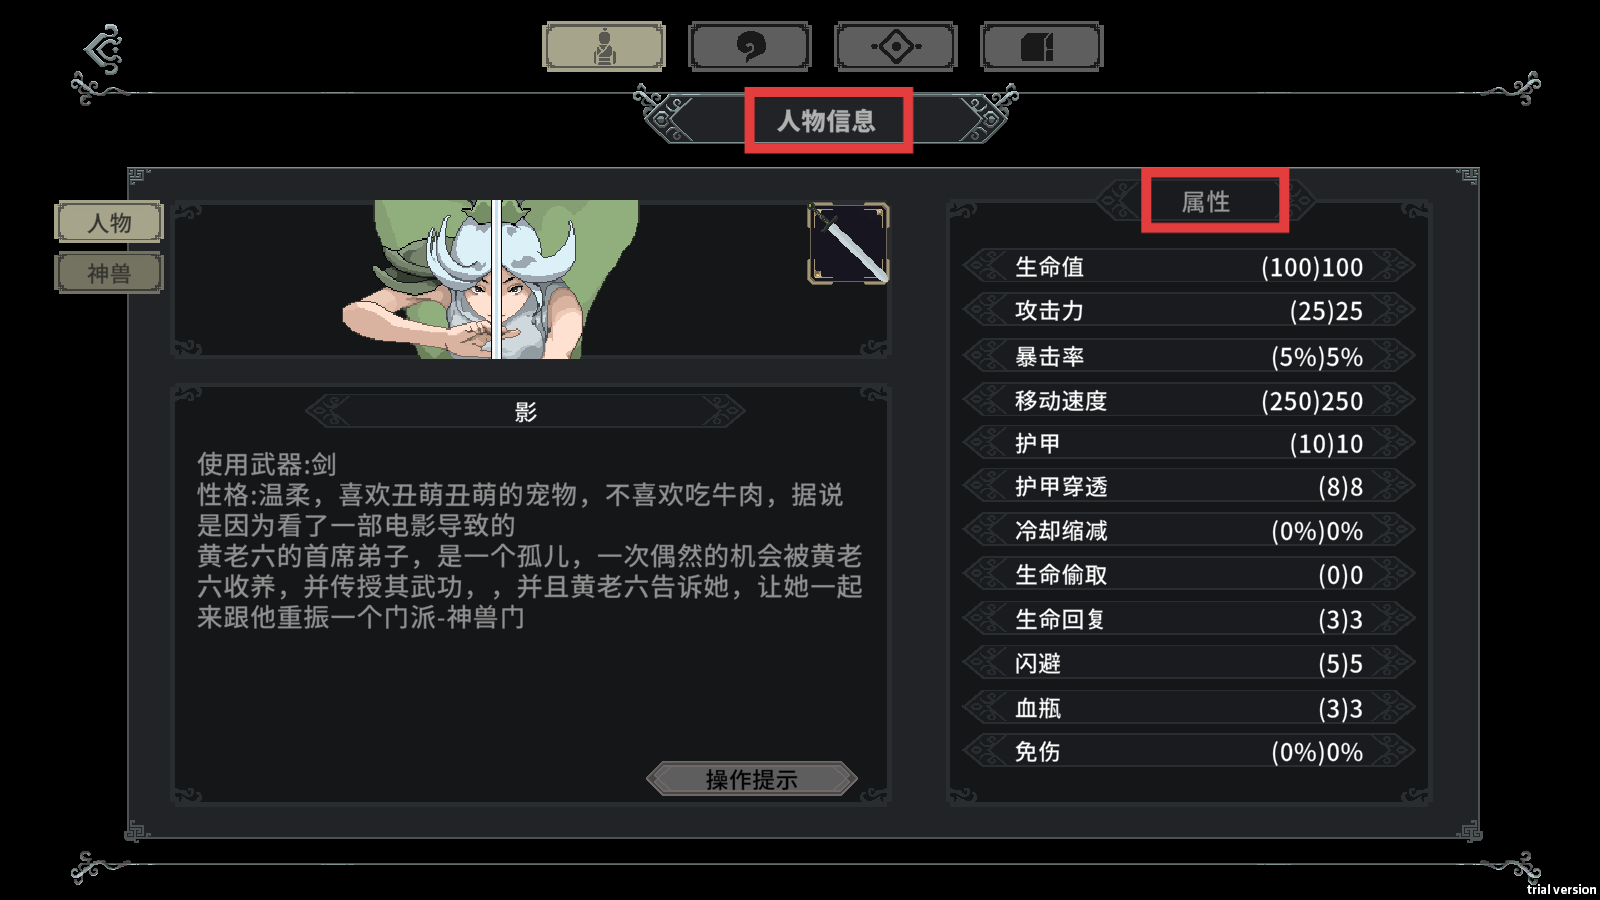This screenshot has width=1600, height=900.
Task: Select the 攻击力 attribute row
Action: click(x=1189, y=311)
